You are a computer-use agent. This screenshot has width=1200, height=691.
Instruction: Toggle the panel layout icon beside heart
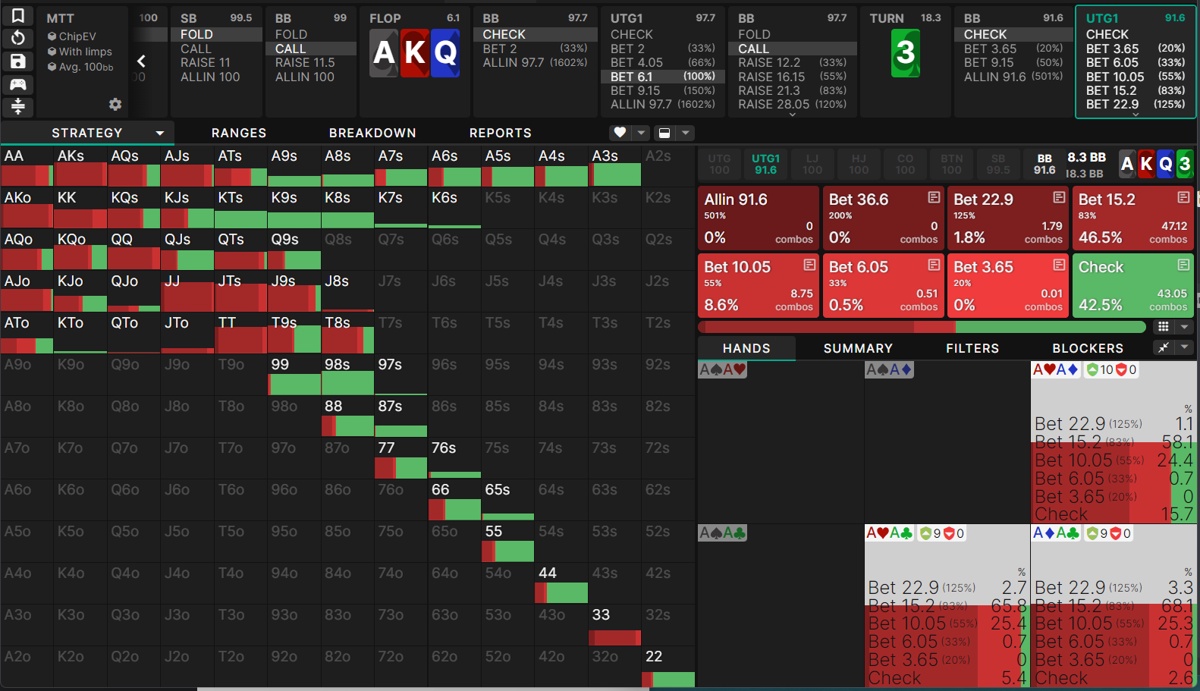point(663,133)
